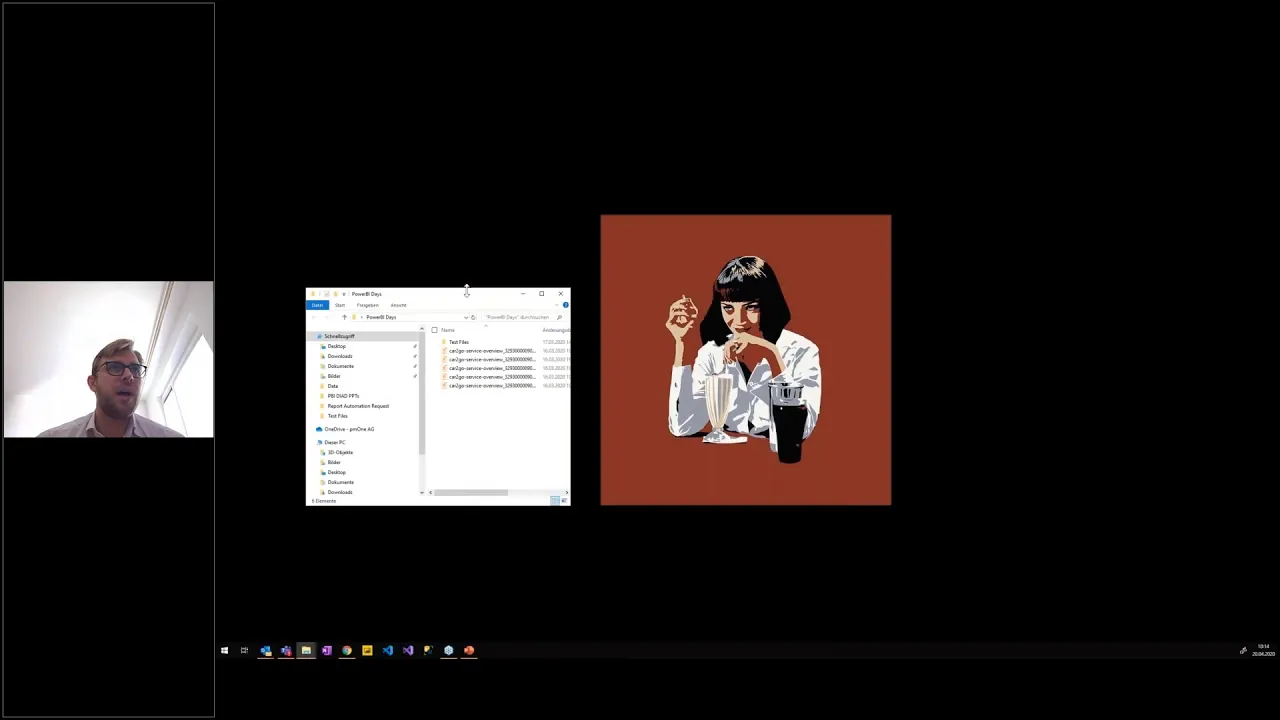Screen dimensions: 1280x720
Task: Open PowerPoint from the taskbar
Action: click(469, 650)
